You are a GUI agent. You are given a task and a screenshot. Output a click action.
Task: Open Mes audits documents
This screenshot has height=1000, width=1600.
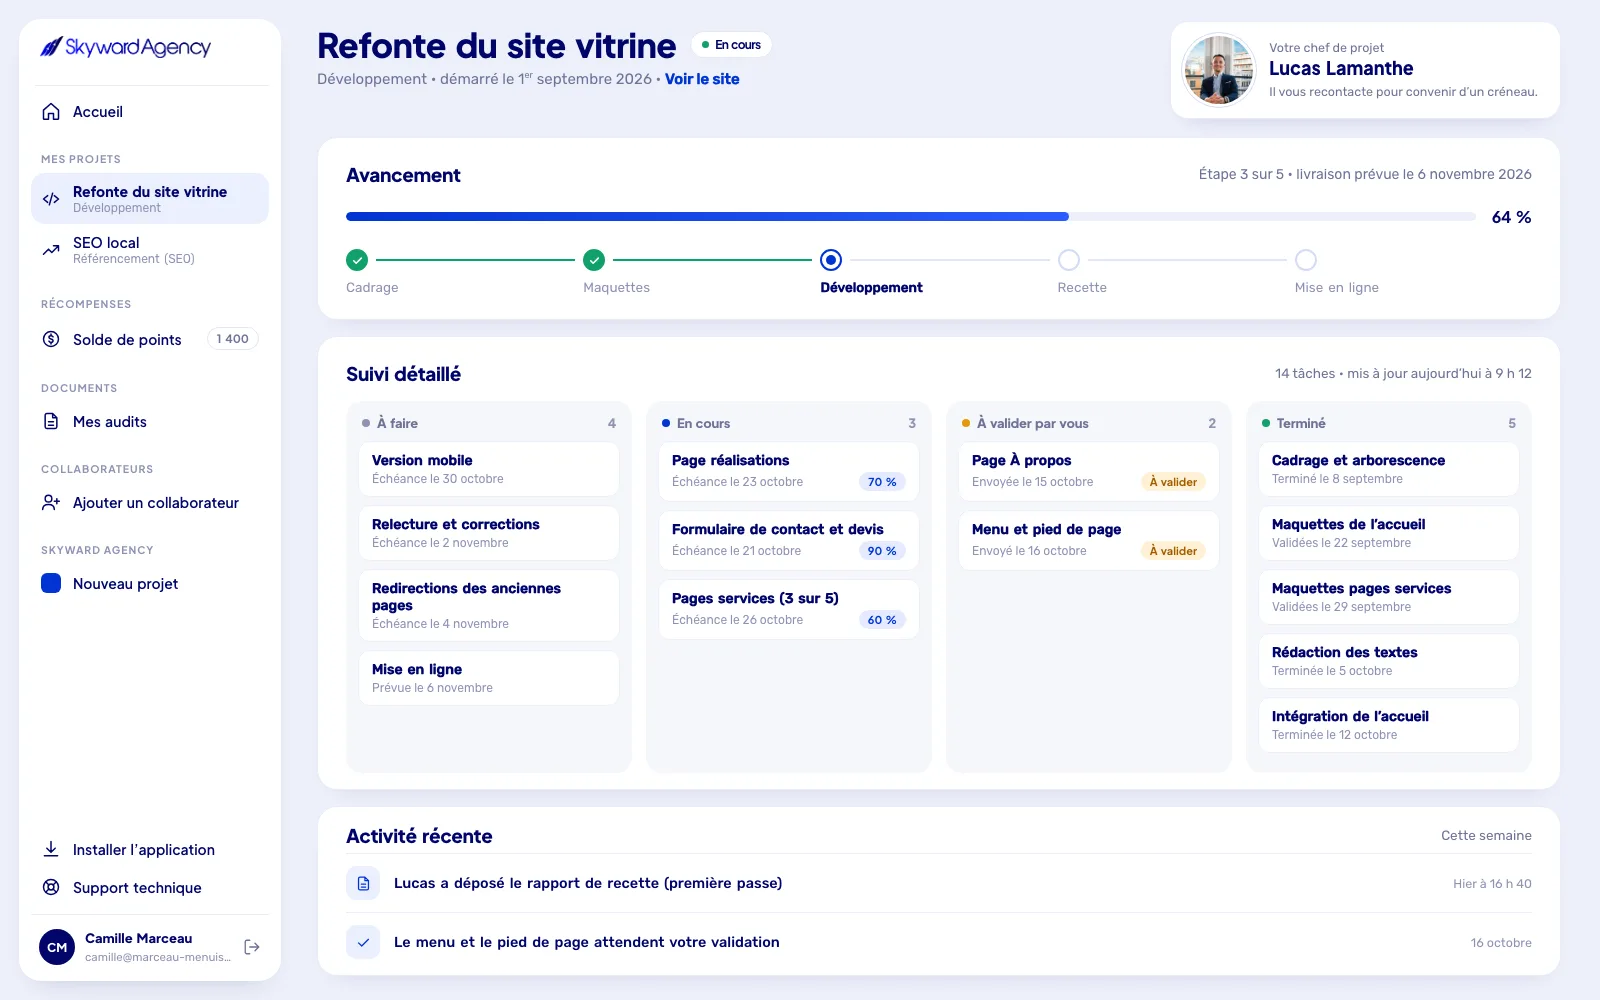pyautogui.click(x=150, y=421)
